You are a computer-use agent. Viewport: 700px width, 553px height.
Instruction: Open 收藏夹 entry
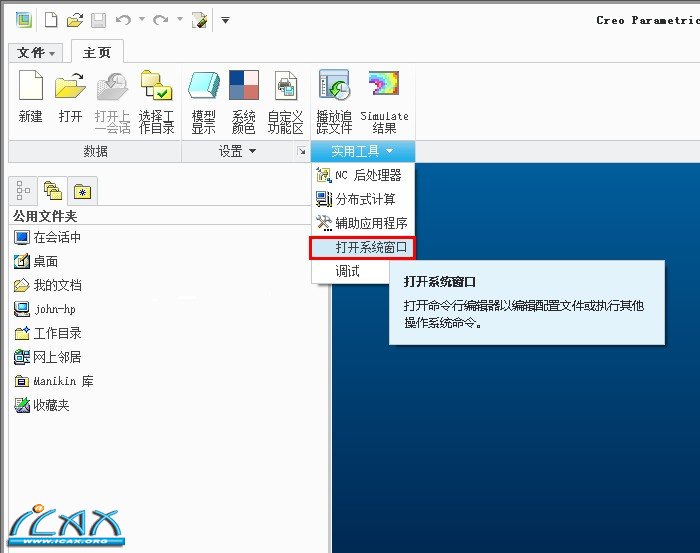click(42, 405)
